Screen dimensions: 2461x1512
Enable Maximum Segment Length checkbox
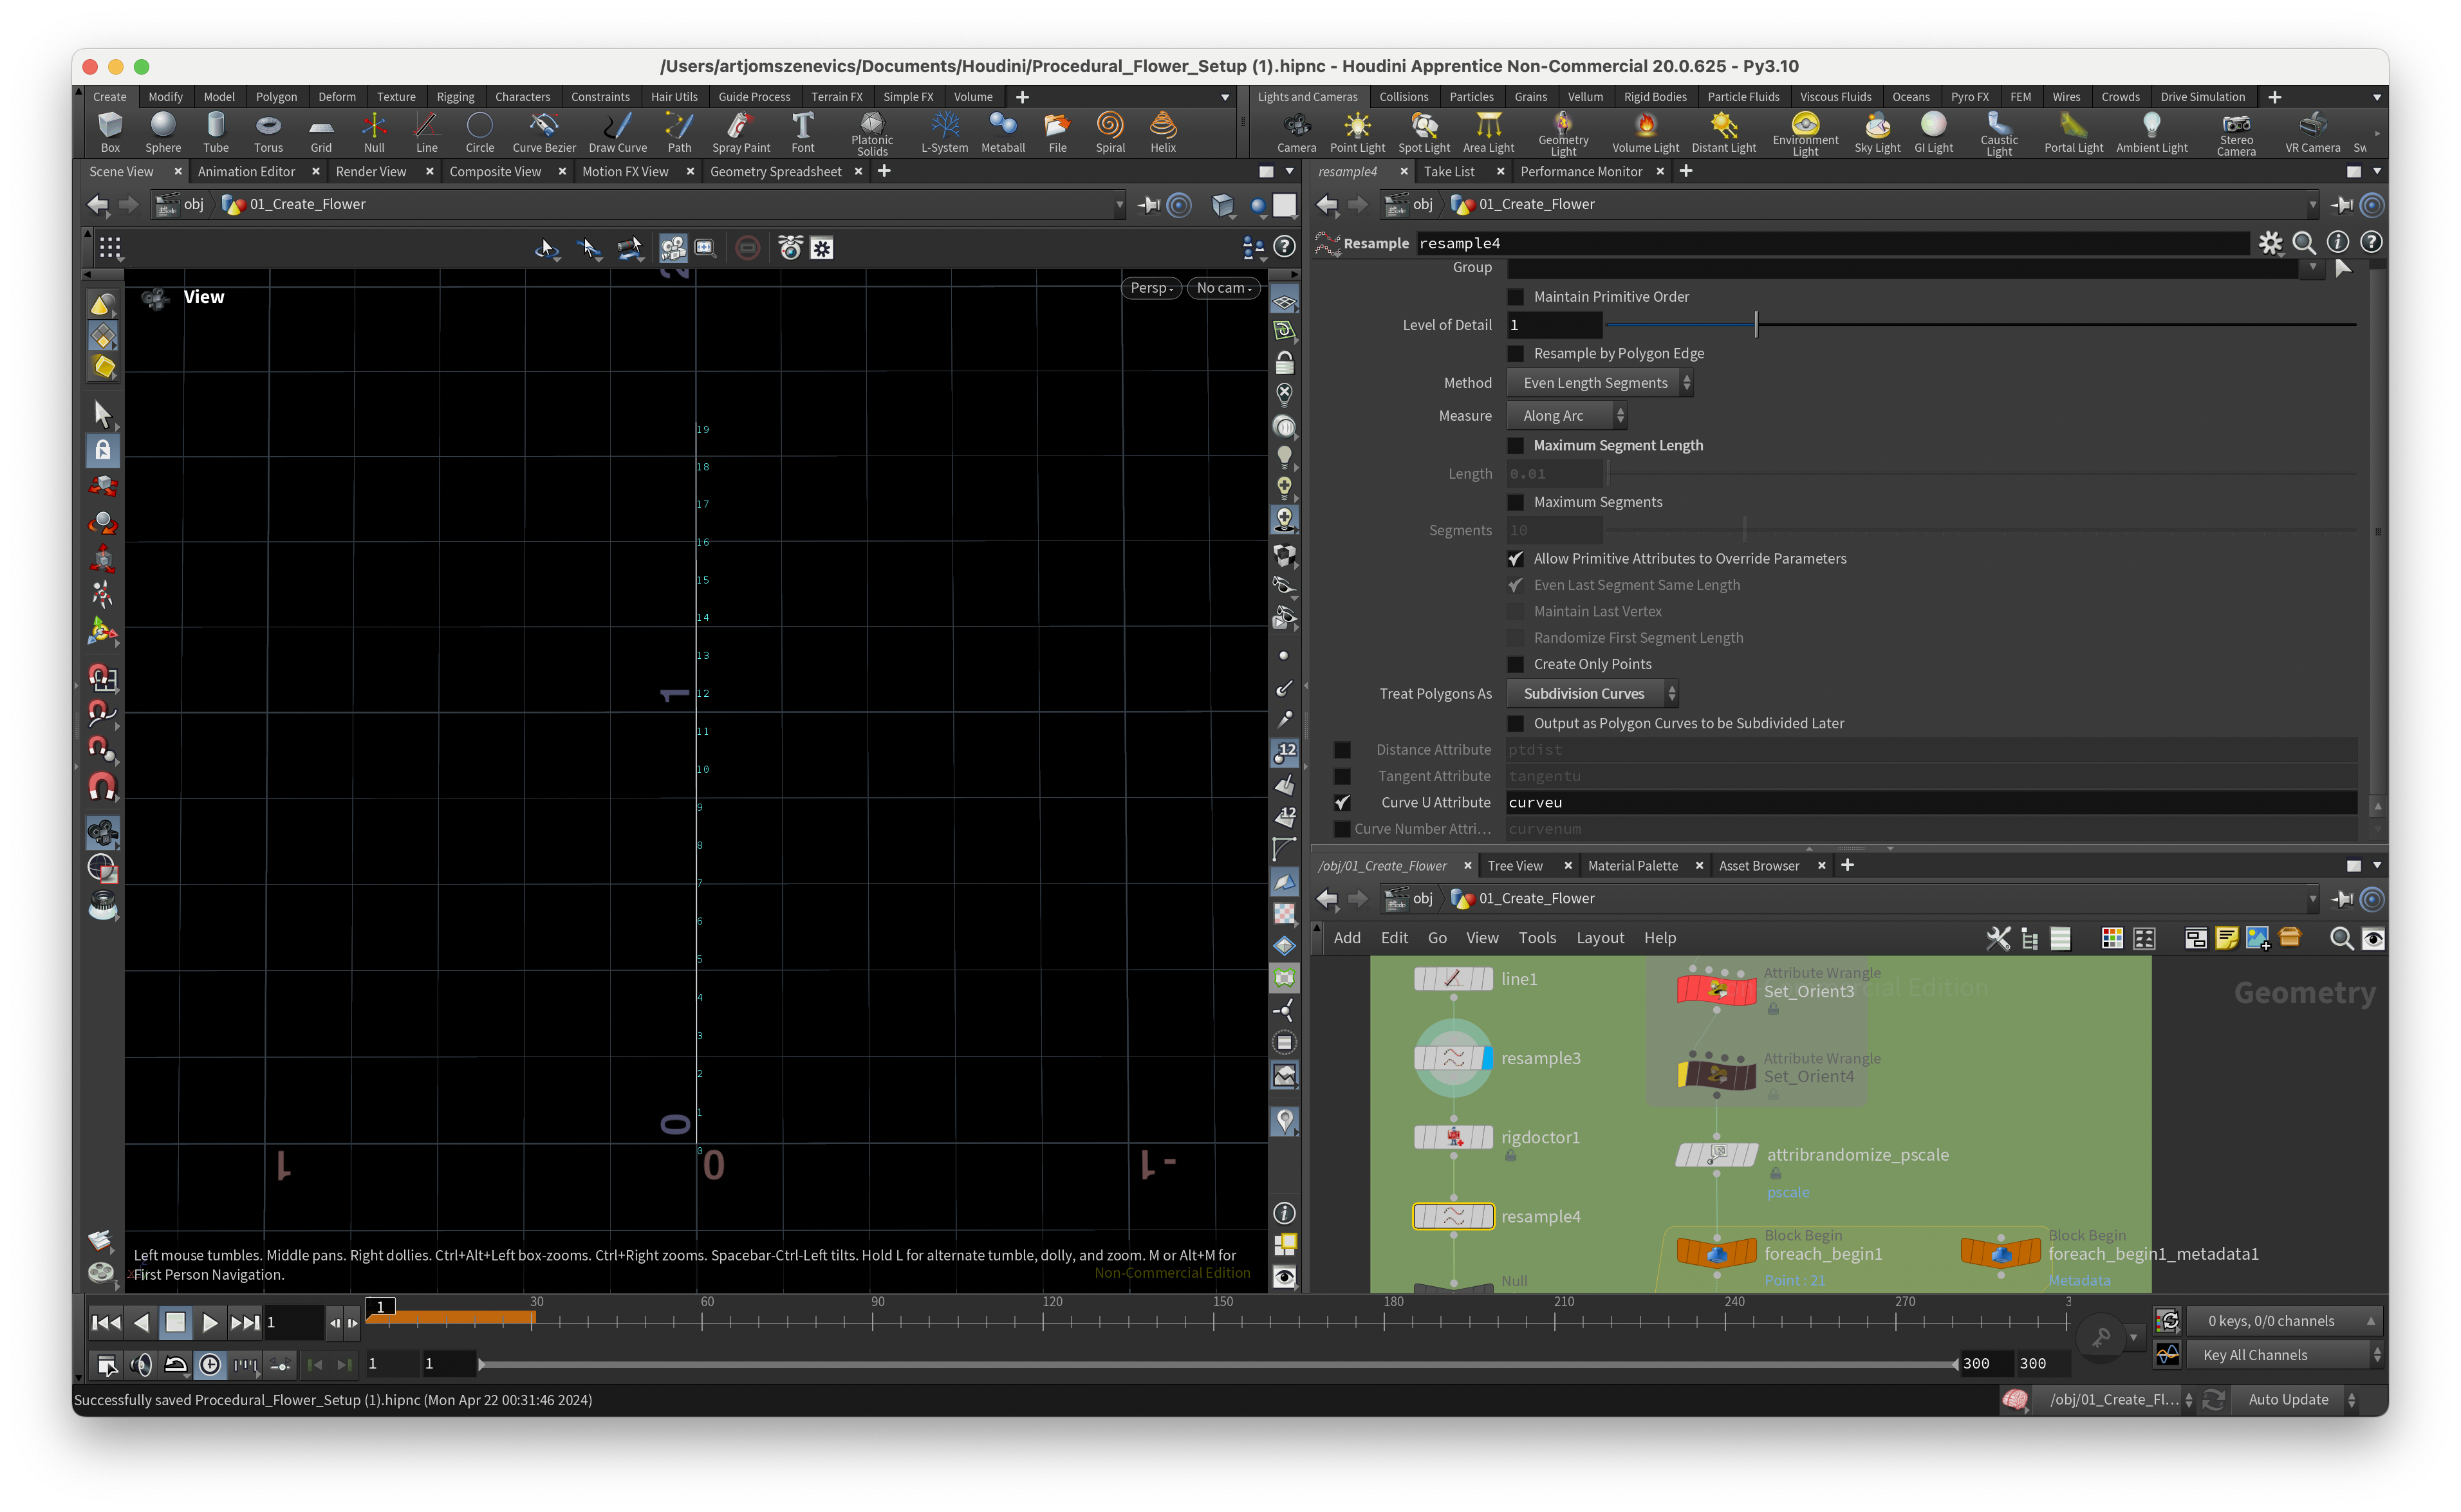point(1516,446)
